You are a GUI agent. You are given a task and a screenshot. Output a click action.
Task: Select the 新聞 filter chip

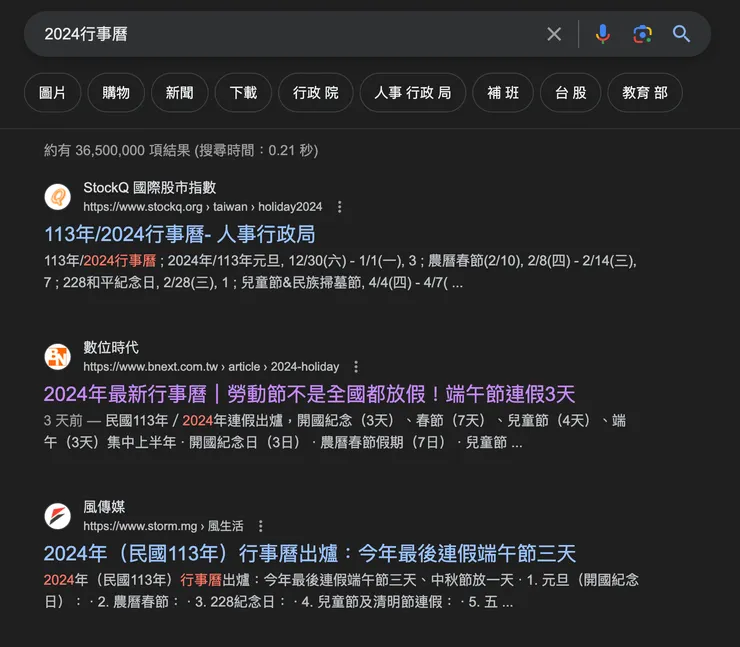coord(179,92)
